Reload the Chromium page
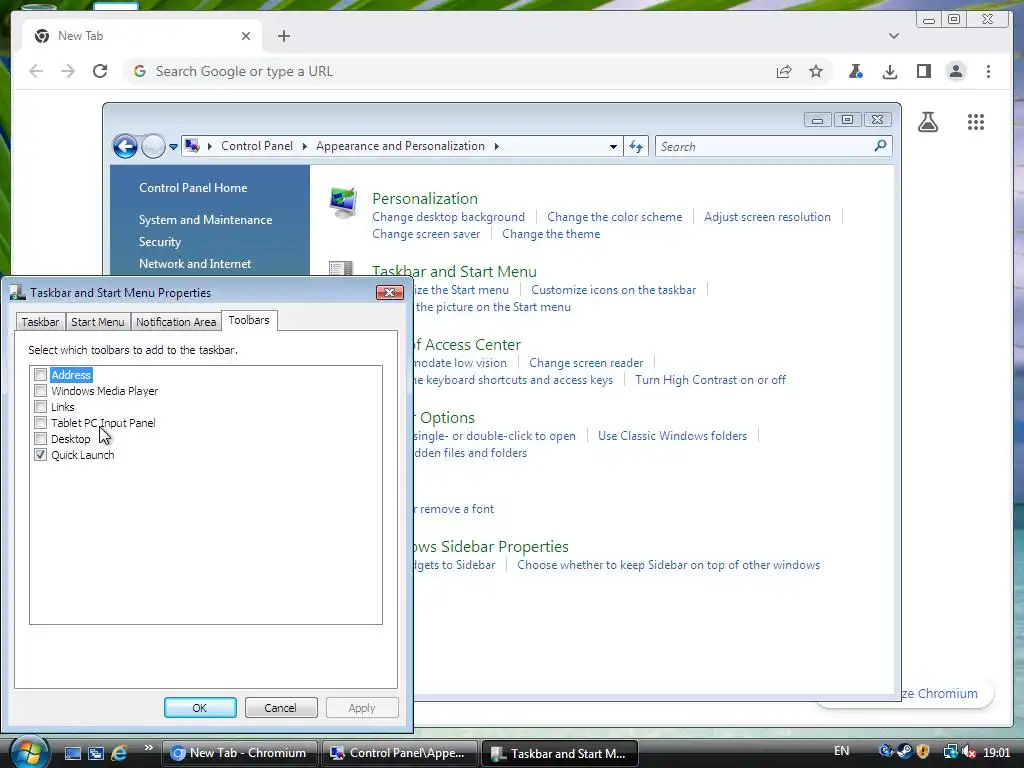The width and height of the screenshot is (1024, 768). click(x=100, y=71)
